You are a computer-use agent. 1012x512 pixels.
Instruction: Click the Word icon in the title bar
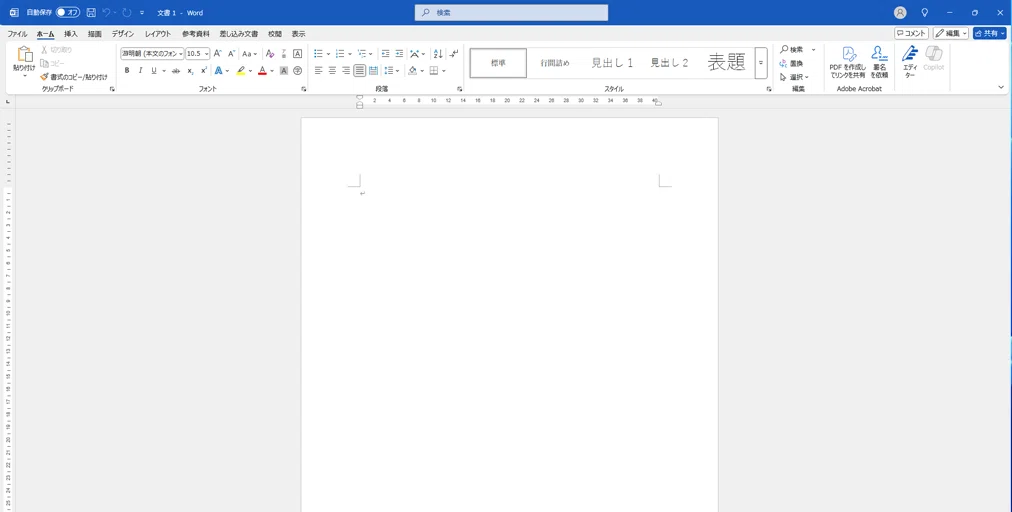coord(14,12)
